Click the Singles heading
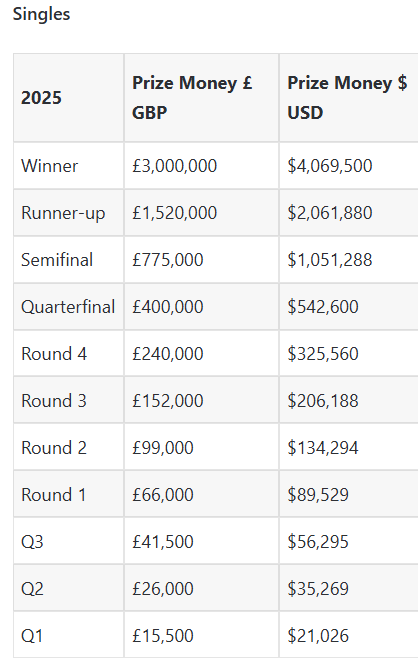 click(41, 14)
